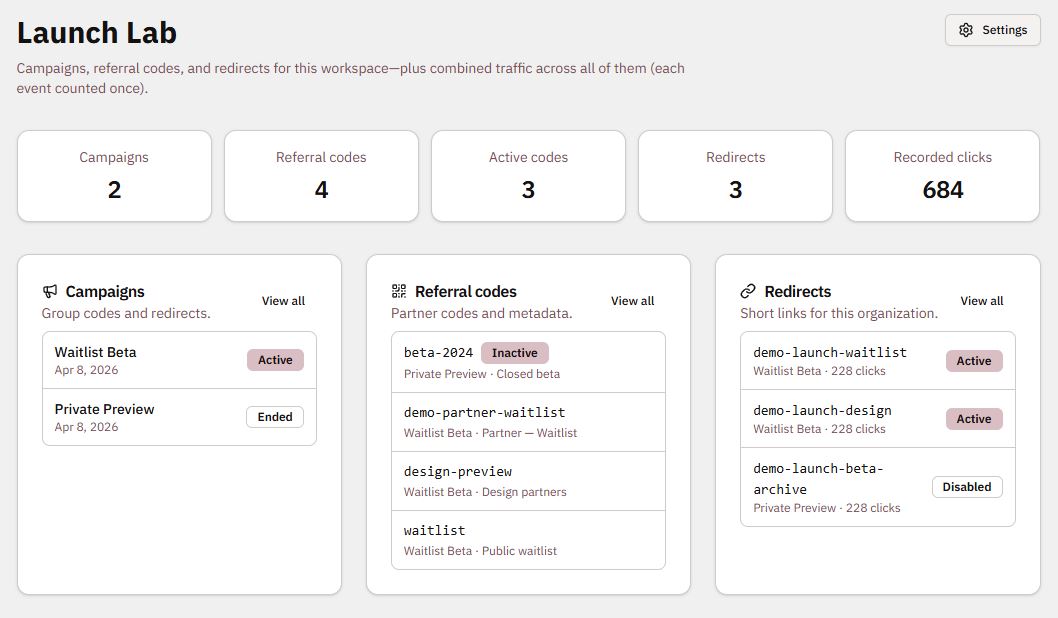Click the QR code icon beside Referral codes

pos(399,292)
